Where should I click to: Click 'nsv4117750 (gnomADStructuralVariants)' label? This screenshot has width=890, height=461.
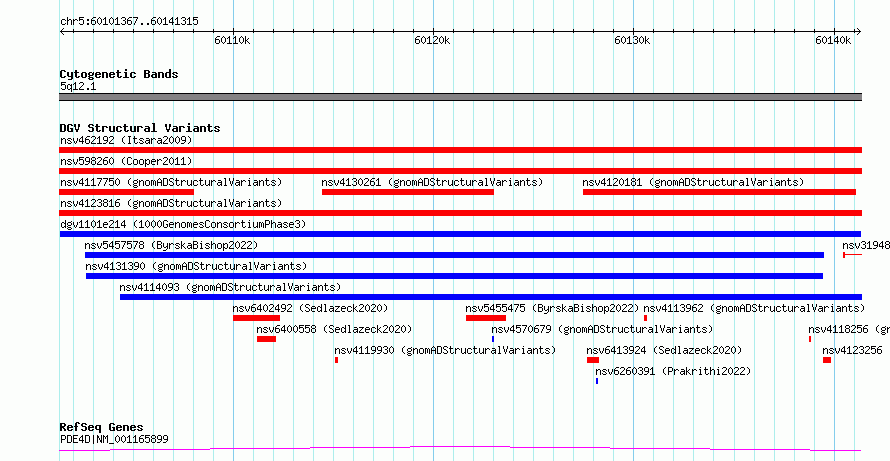[x=171, y=182]
